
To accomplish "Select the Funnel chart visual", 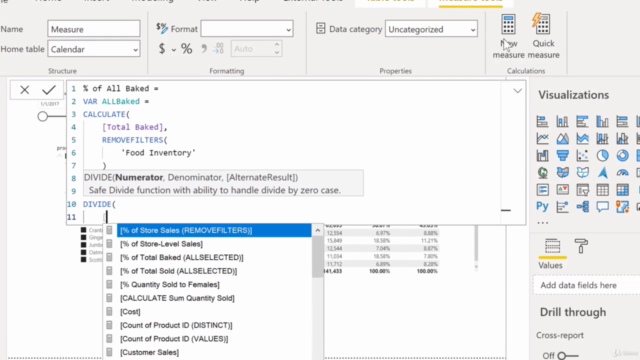I will point(562,156).
